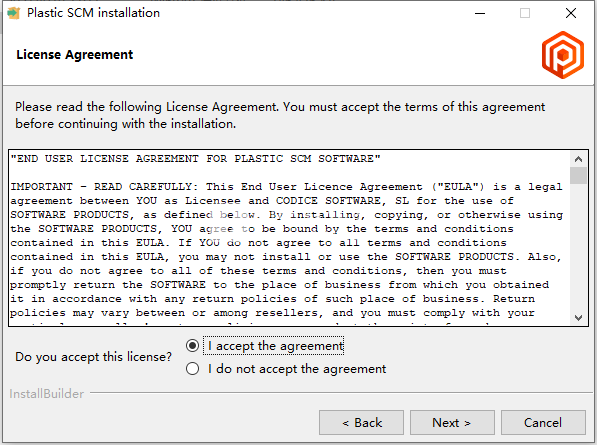Minimize the Plastic SCM installation window
Image resolution: width=597 pixels, height=445 pixels.
point(480,13)
